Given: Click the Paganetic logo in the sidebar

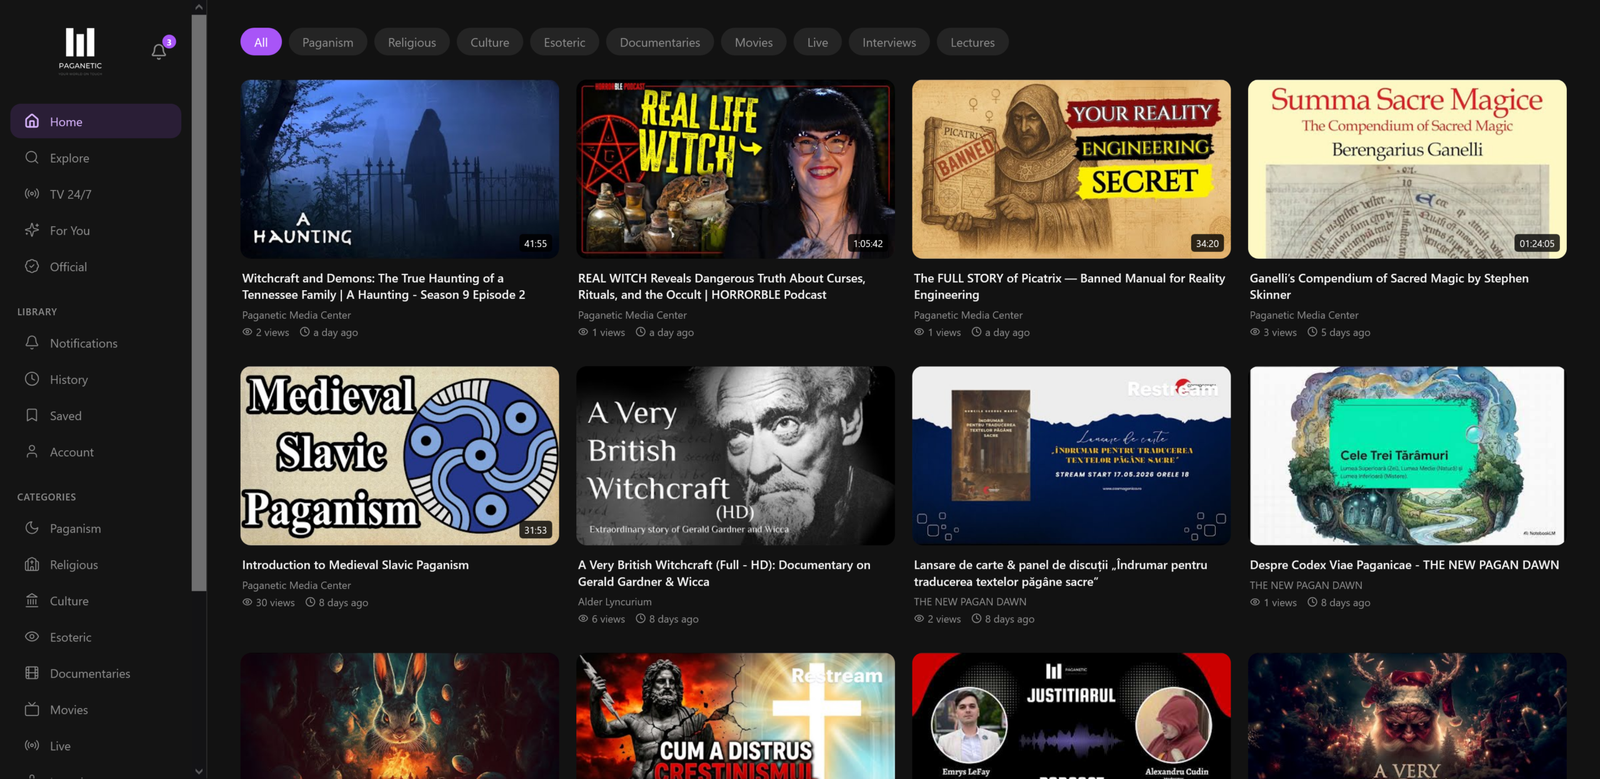Looking at the screenshot, I should point(80,51).
